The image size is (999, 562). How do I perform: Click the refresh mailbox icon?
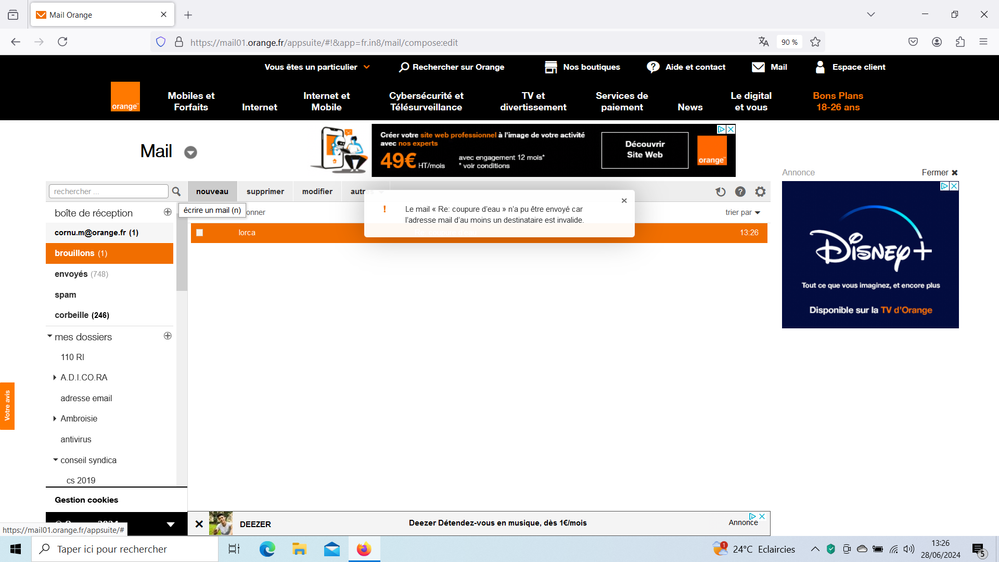tap(721, 192)
